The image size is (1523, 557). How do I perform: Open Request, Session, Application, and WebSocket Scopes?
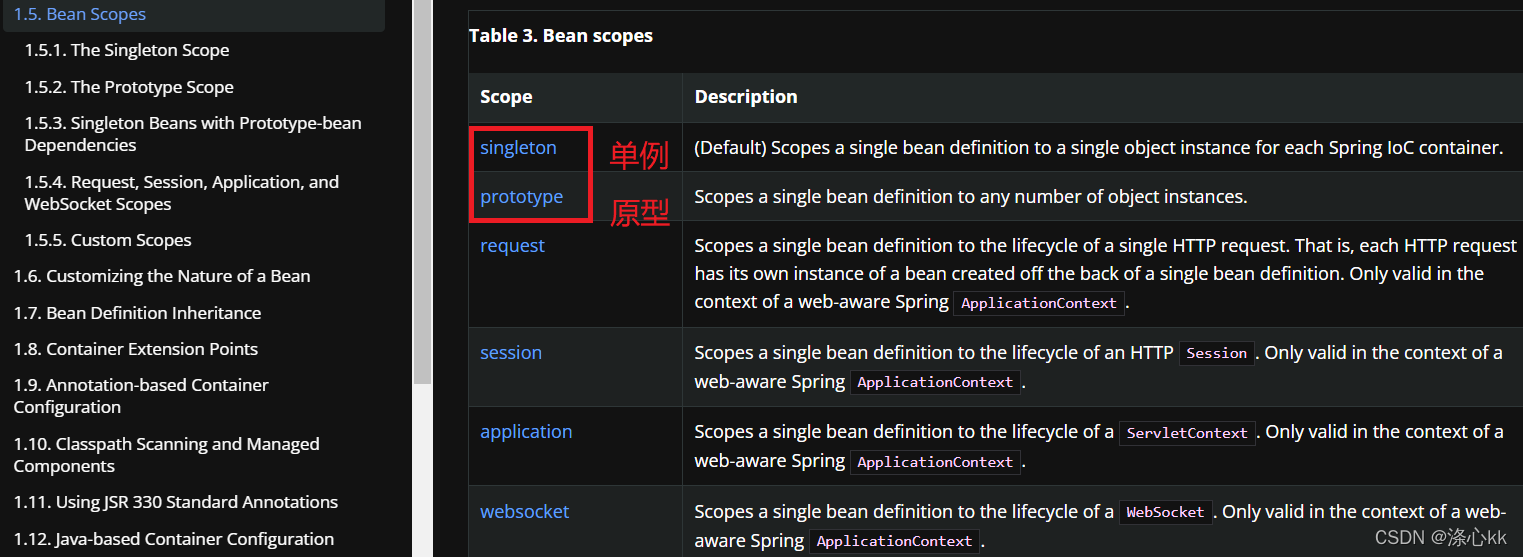coord(182,193)
